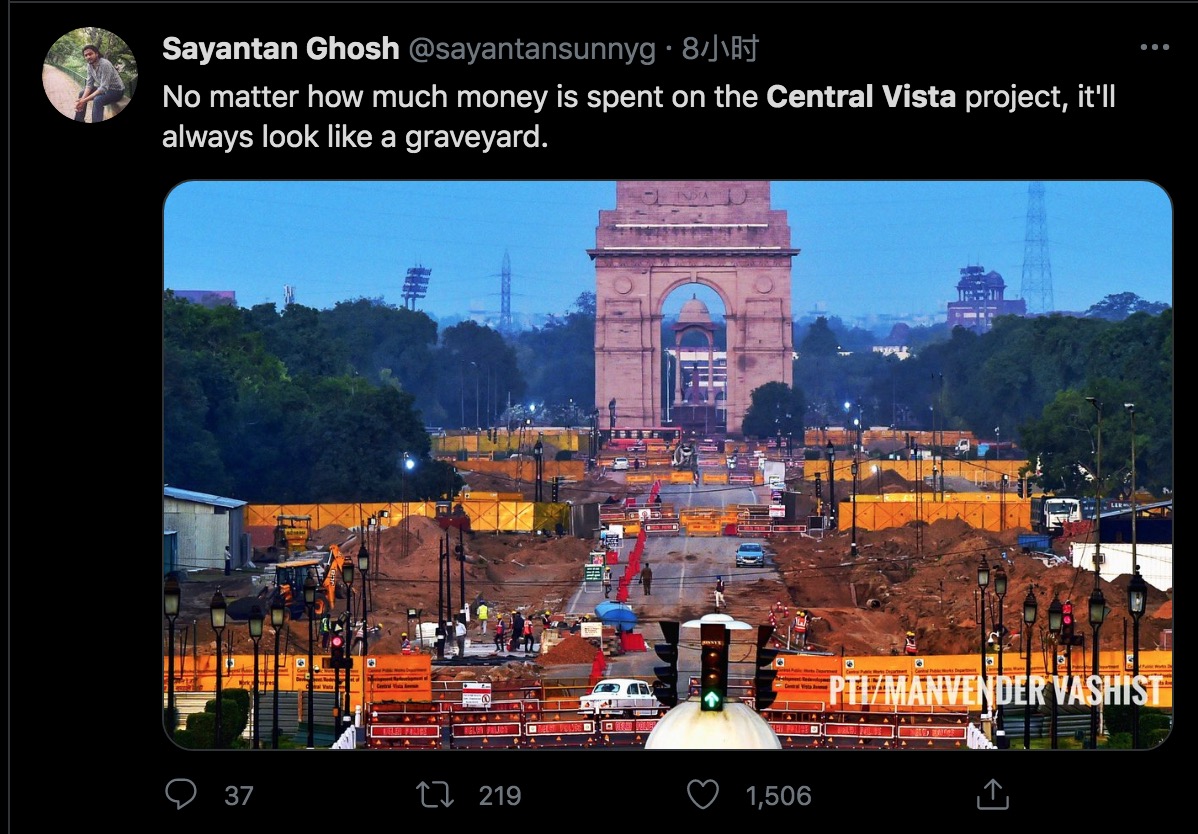The width and height of the screenshot is (1198, 834).
Task: Open the share menu icon below the photo
Action: (x=992, y=794)
